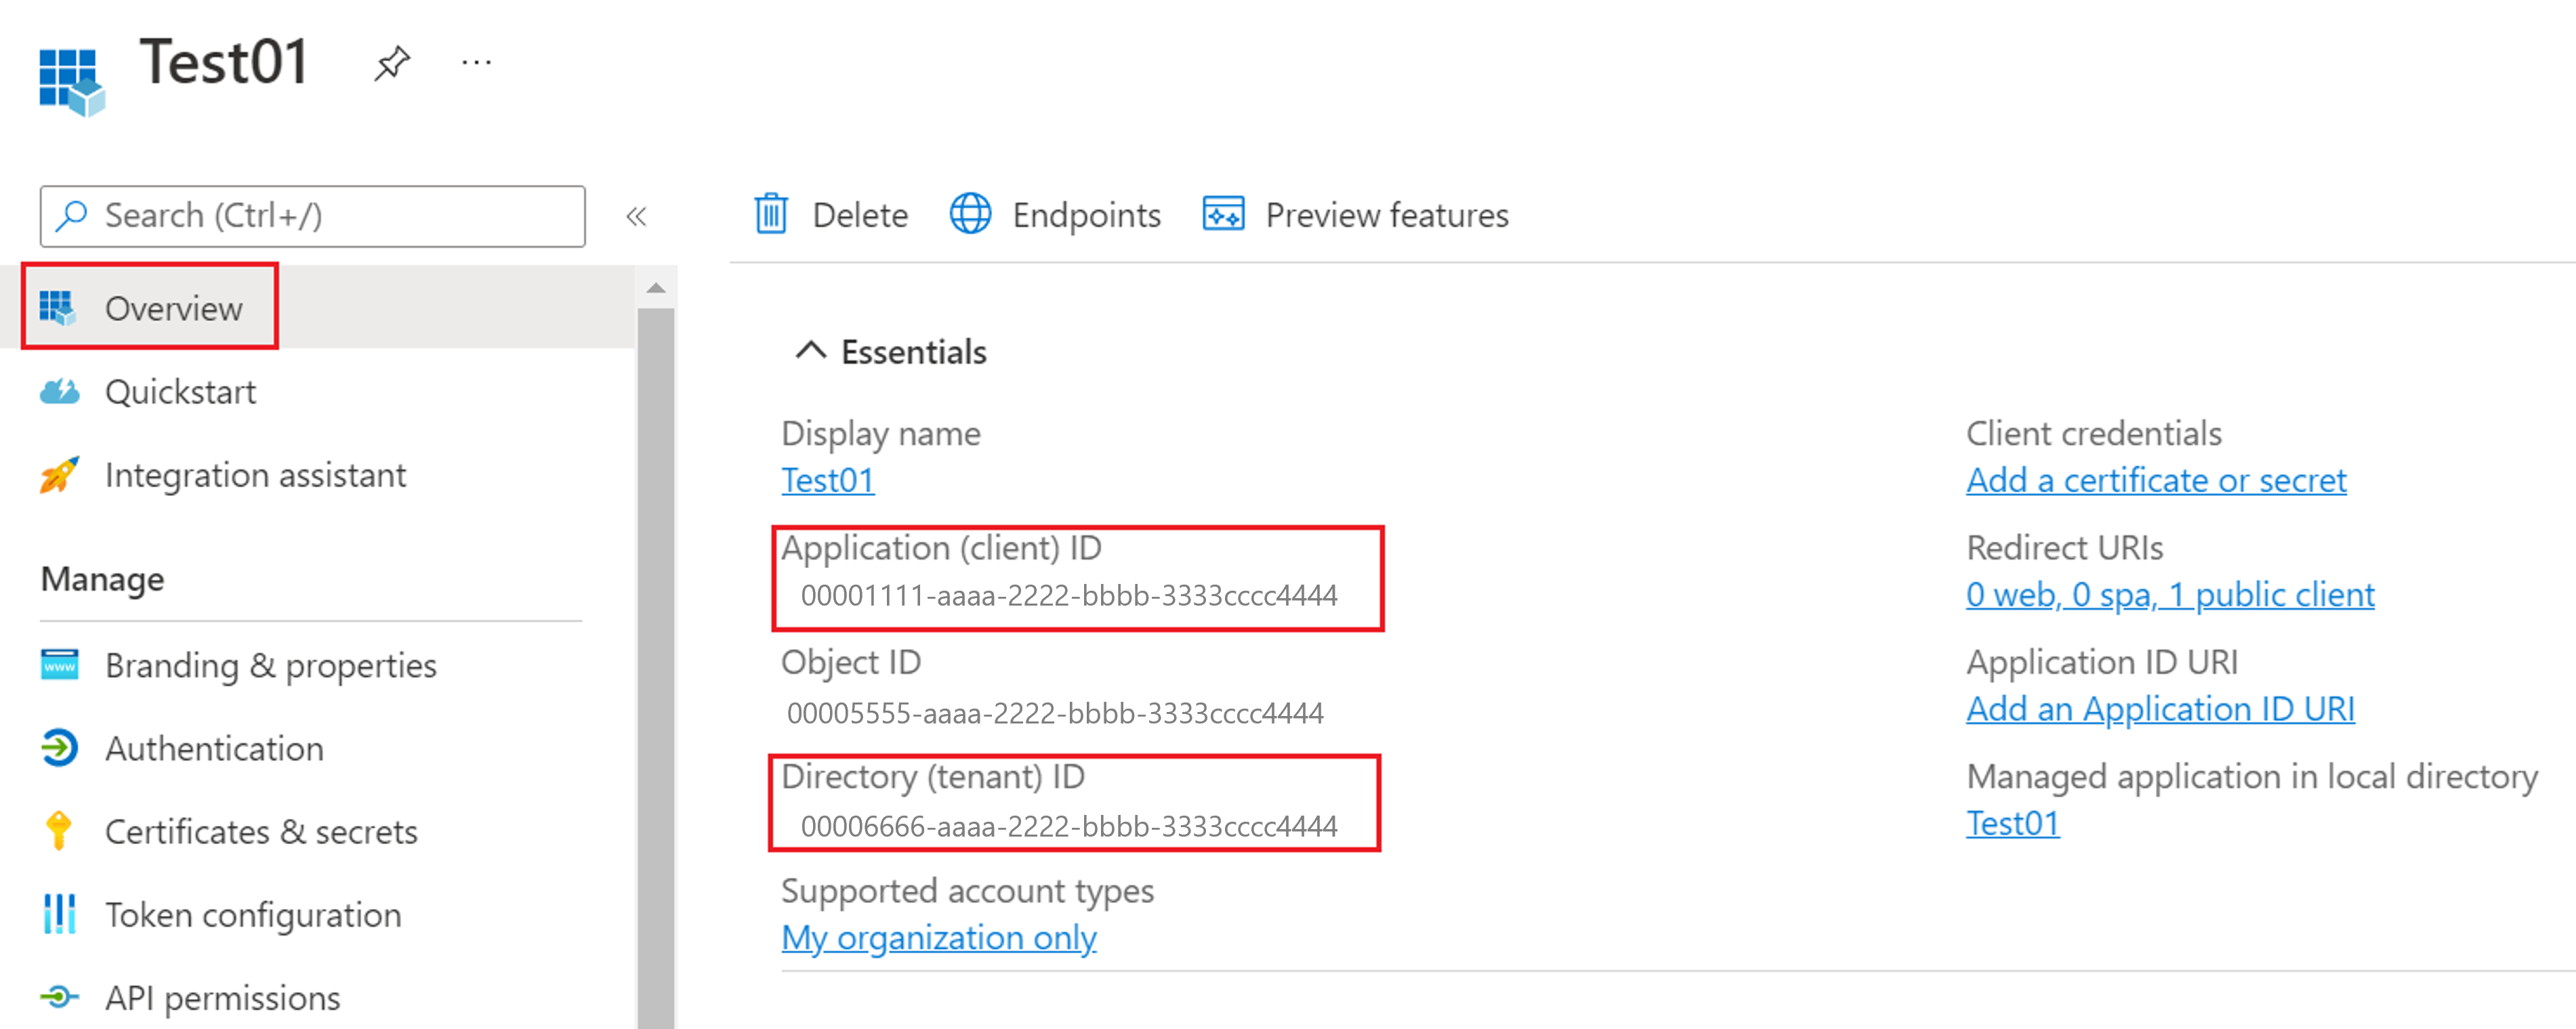Click the Essentials heading text
The width and height of the screenshot is (2576, 1029).
point(913,352)
